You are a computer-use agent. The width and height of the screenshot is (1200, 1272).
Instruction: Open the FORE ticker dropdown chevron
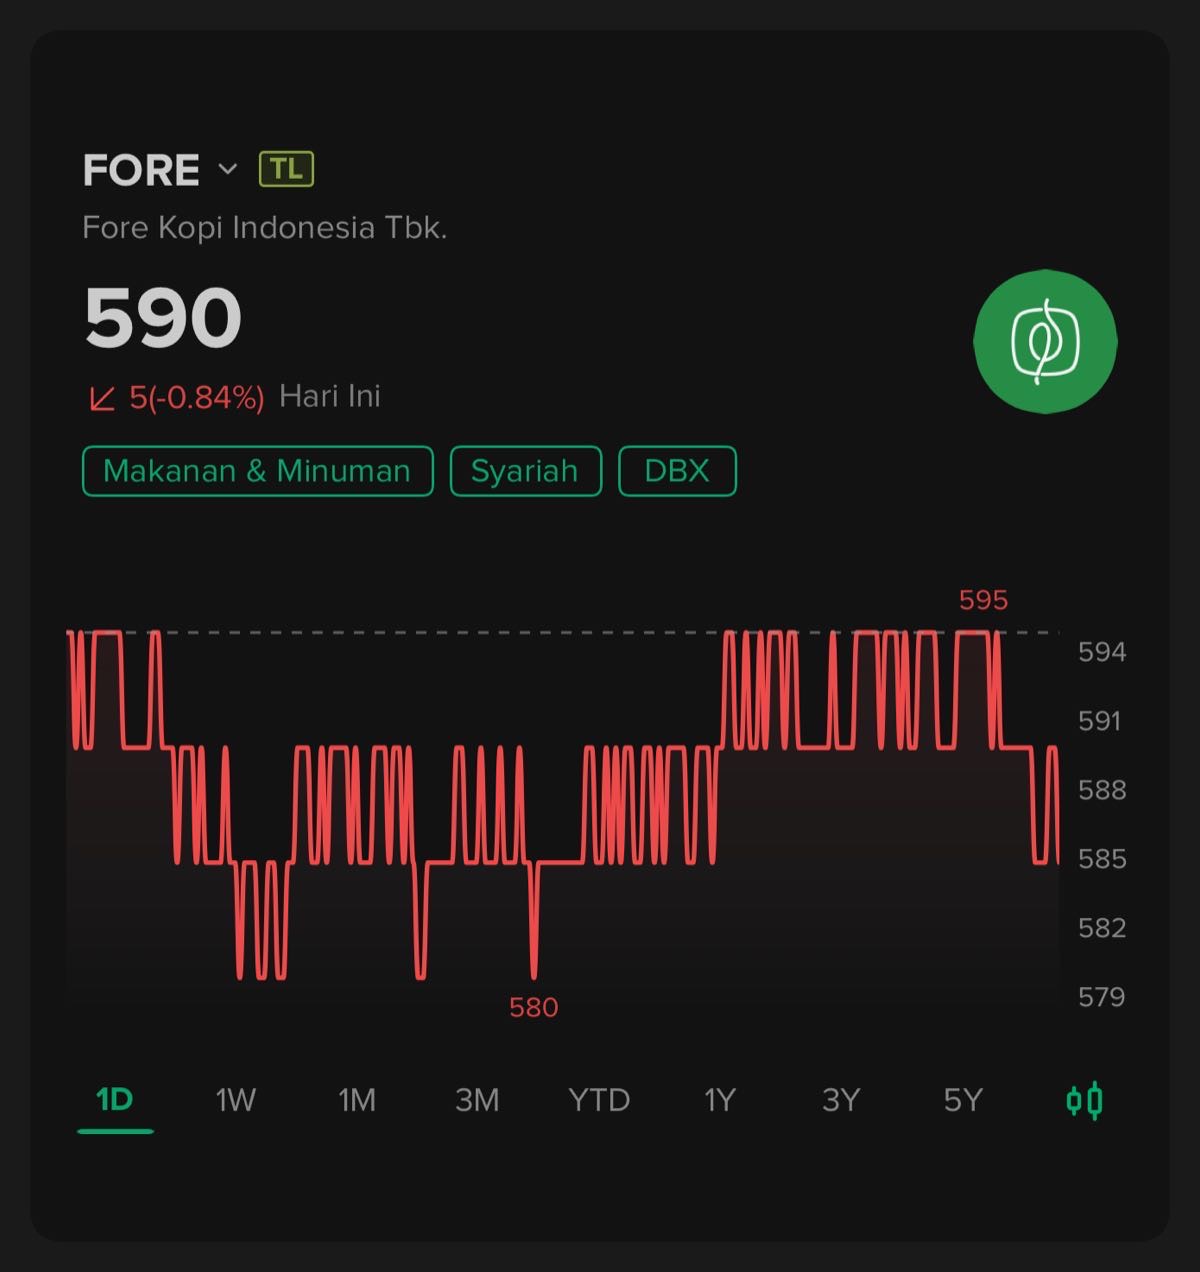(x=228, y=169)
